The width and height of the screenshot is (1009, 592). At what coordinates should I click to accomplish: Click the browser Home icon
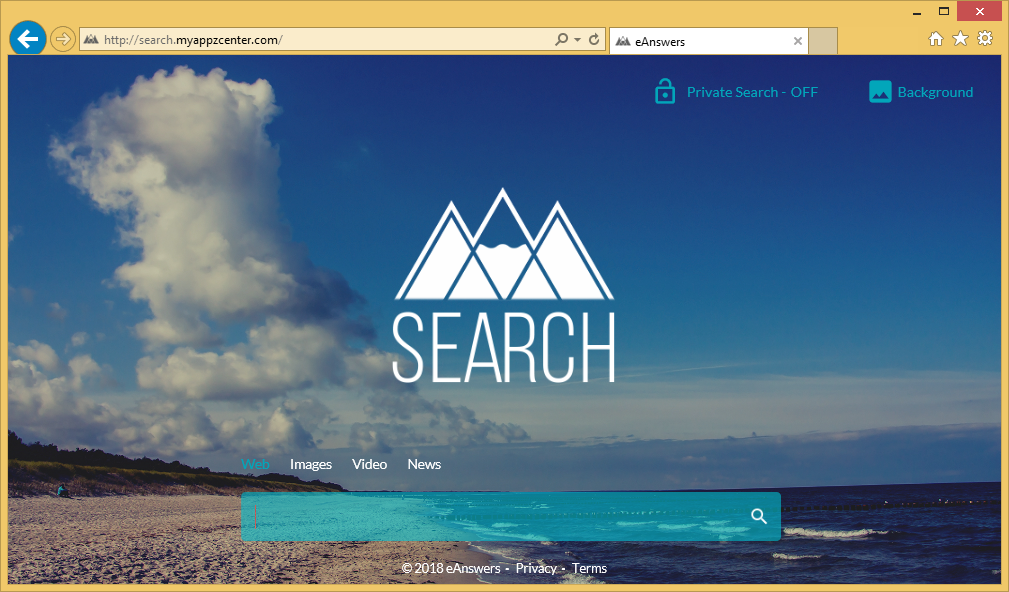936,39
